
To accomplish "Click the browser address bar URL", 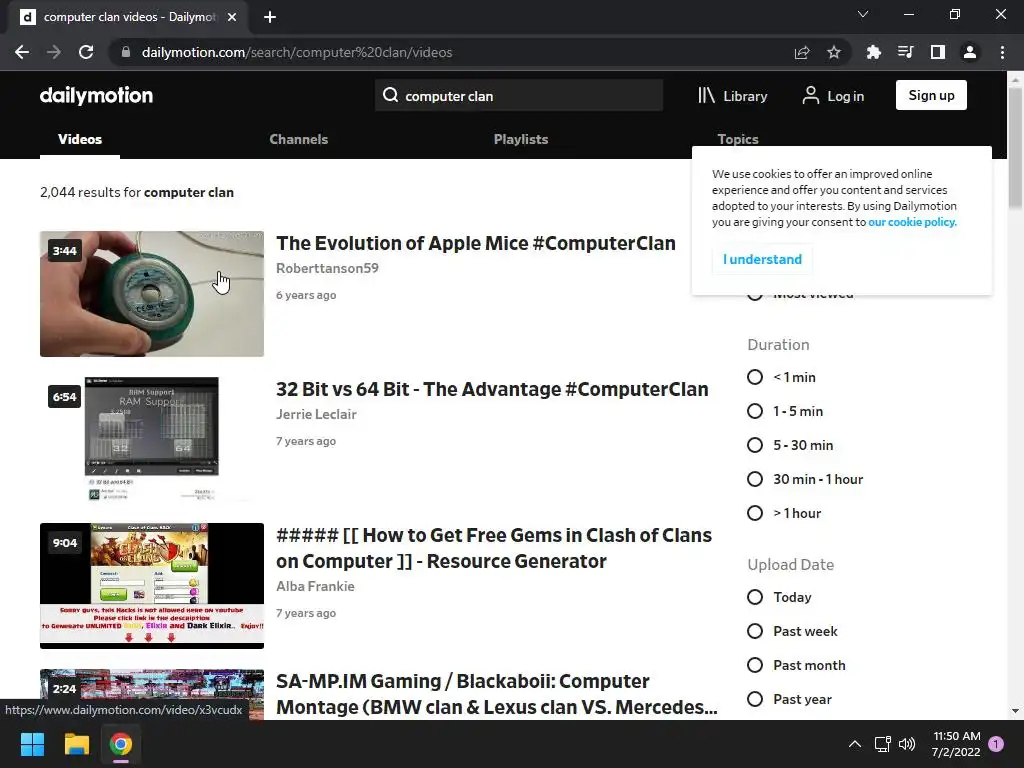I will pyautogui.click(x=297, y=52).
